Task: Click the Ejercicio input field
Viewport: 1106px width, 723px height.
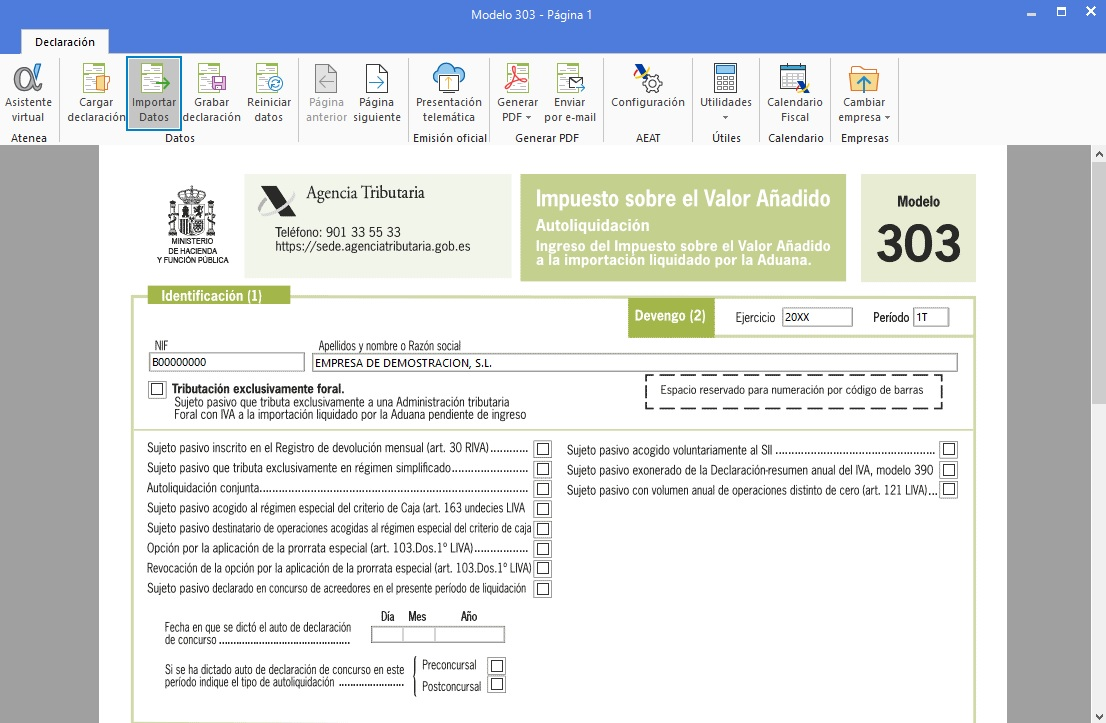Action: (817, 317)
